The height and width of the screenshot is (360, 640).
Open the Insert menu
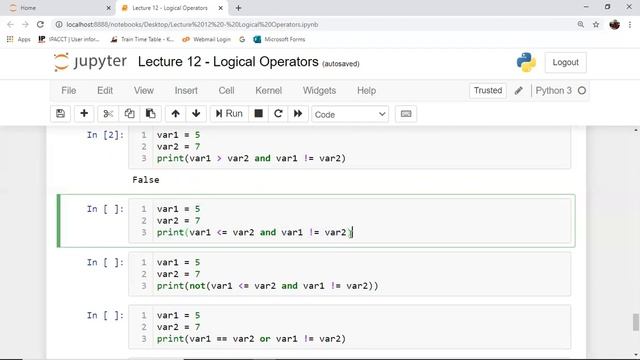click(x=186, y=91)
